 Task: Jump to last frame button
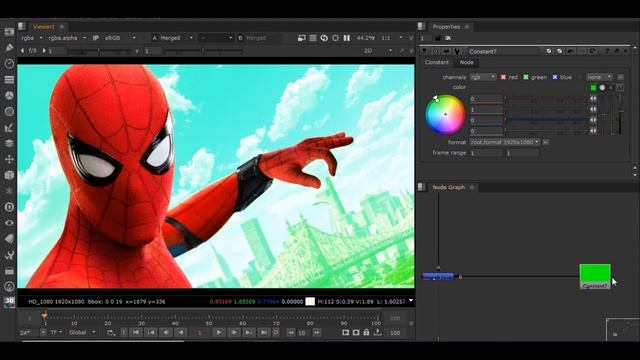pyautogui.click(x=264, y=333)
